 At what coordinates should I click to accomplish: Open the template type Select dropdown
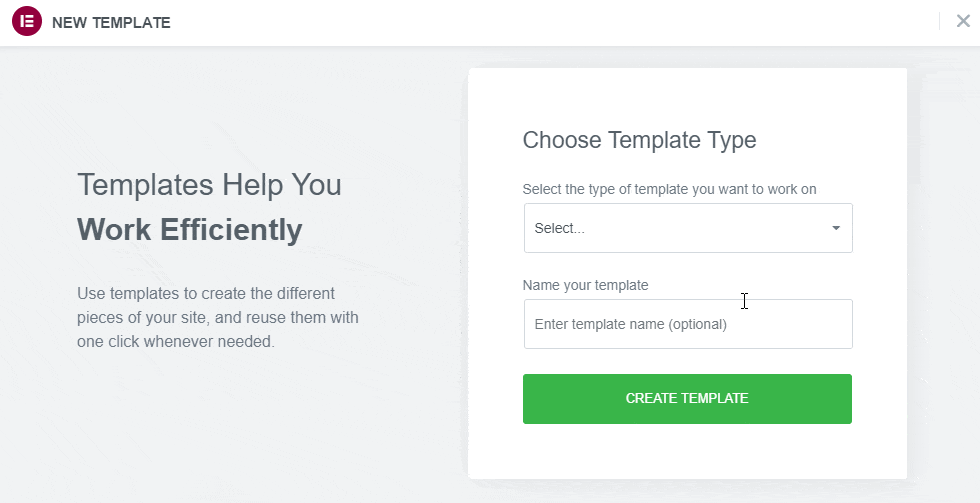688,228
